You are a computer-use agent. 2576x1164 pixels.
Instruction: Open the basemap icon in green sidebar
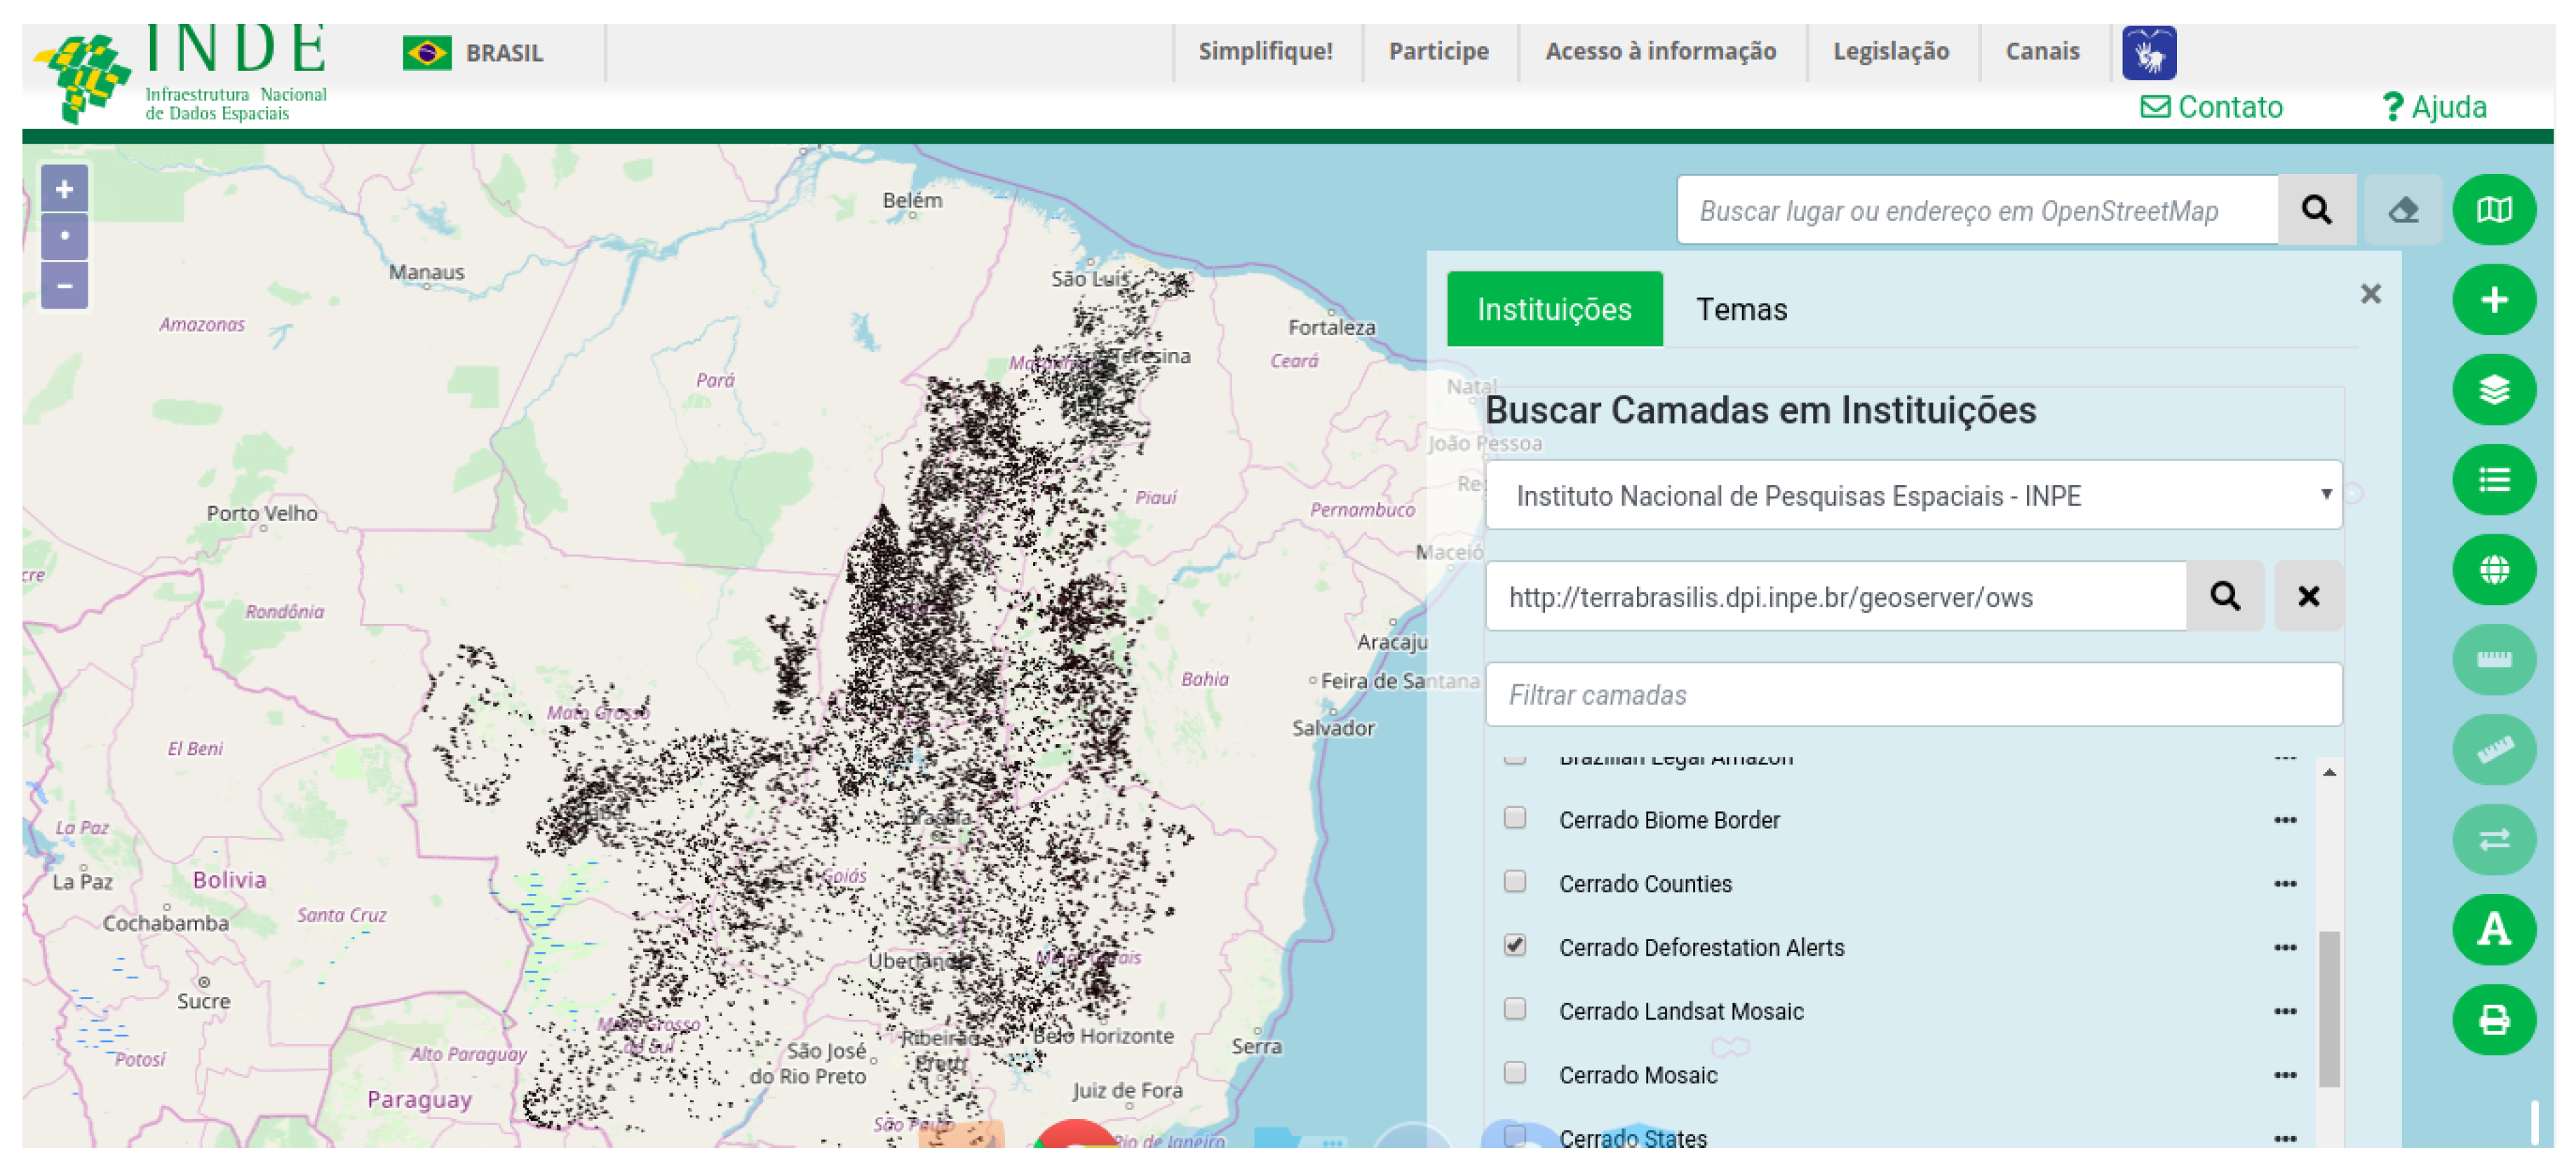point(2493,210)
